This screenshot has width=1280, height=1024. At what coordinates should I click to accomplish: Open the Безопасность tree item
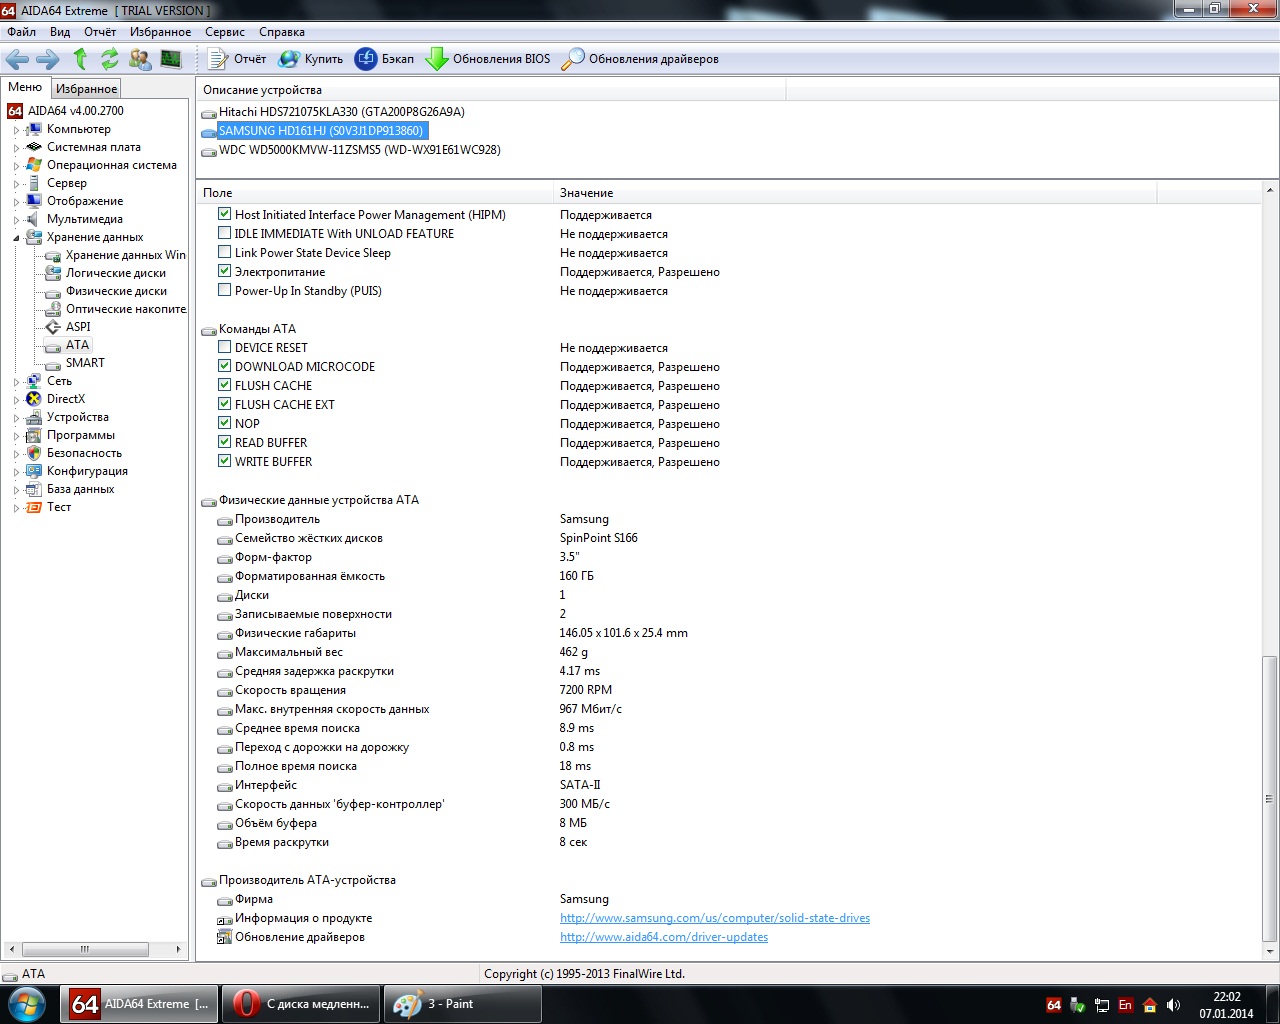84,453
